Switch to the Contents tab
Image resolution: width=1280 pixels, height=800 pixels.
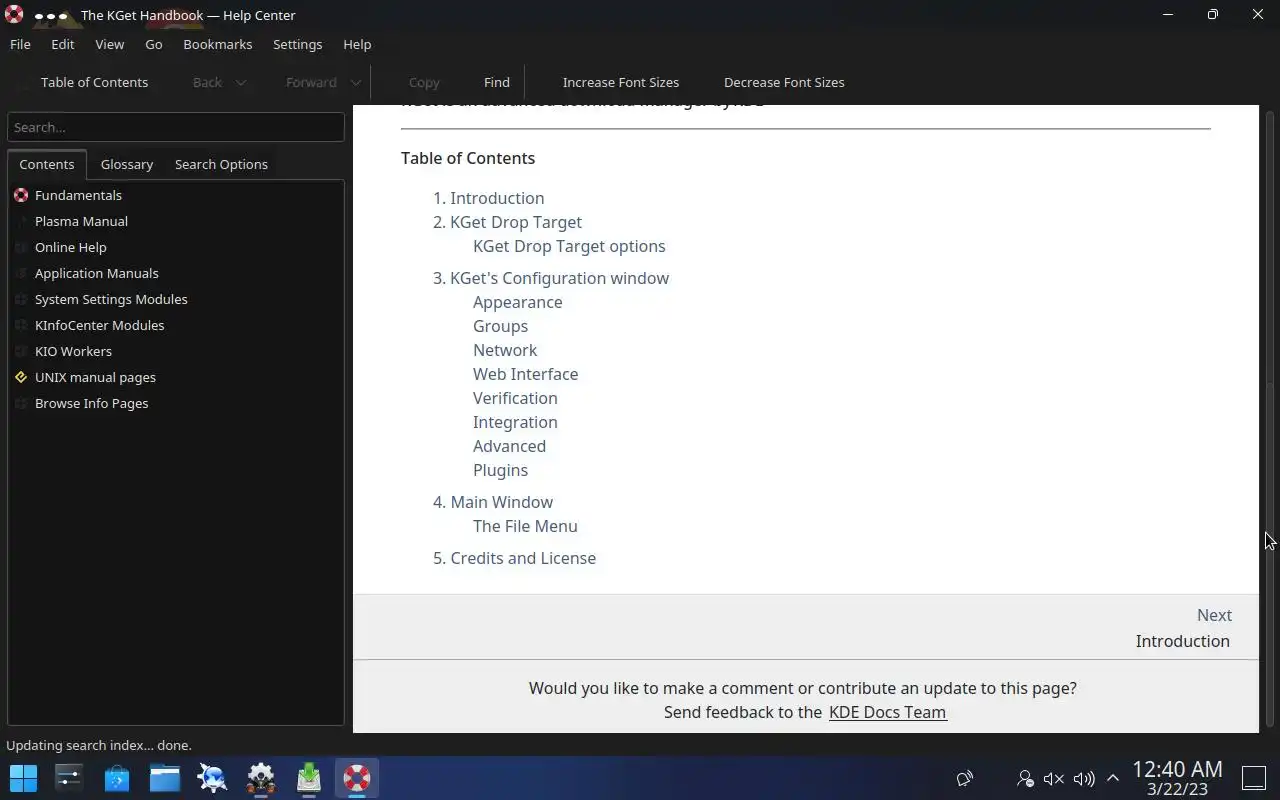[47, 164]
